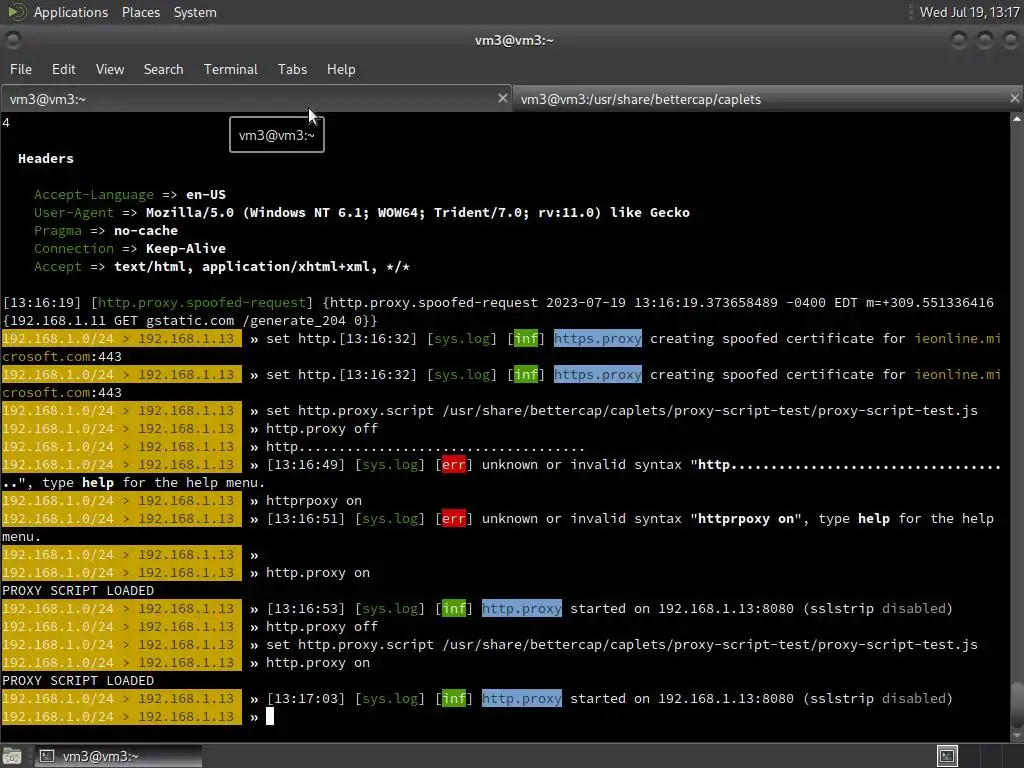Open the System menu
The height and width of the screenshot is (768, 1024).
[195, 12]
